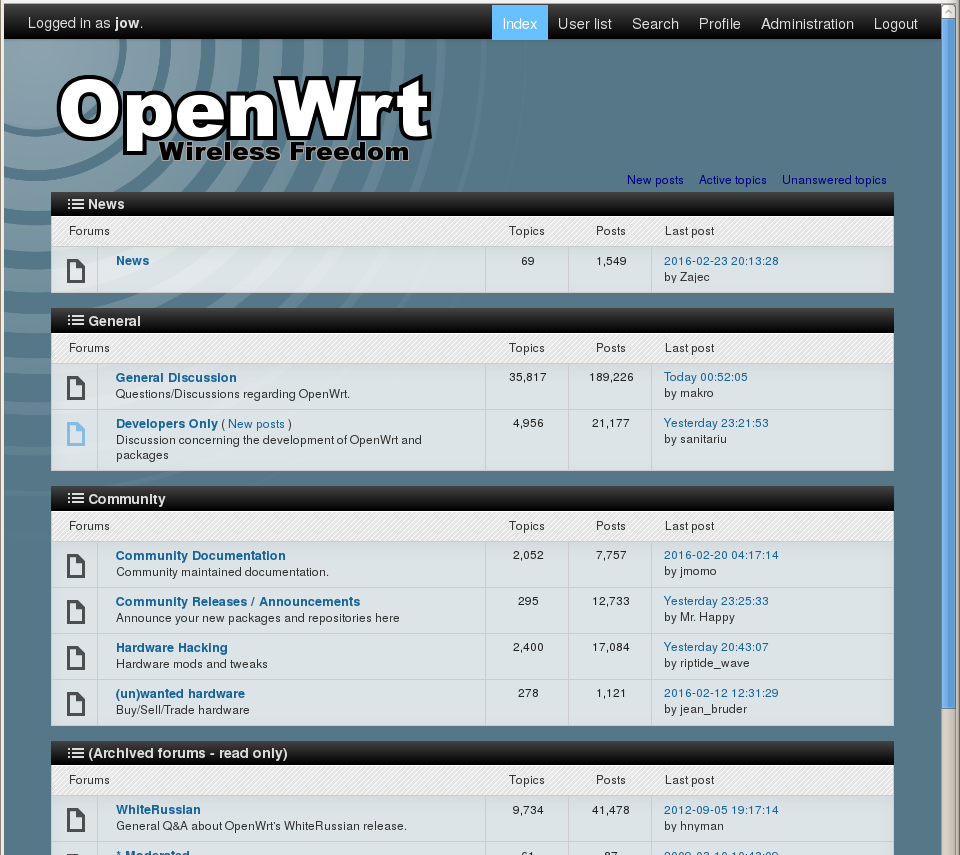Click the list icon beside Archived forums header
The height and width of the screenshot is (855, 960).
[76, 753]
